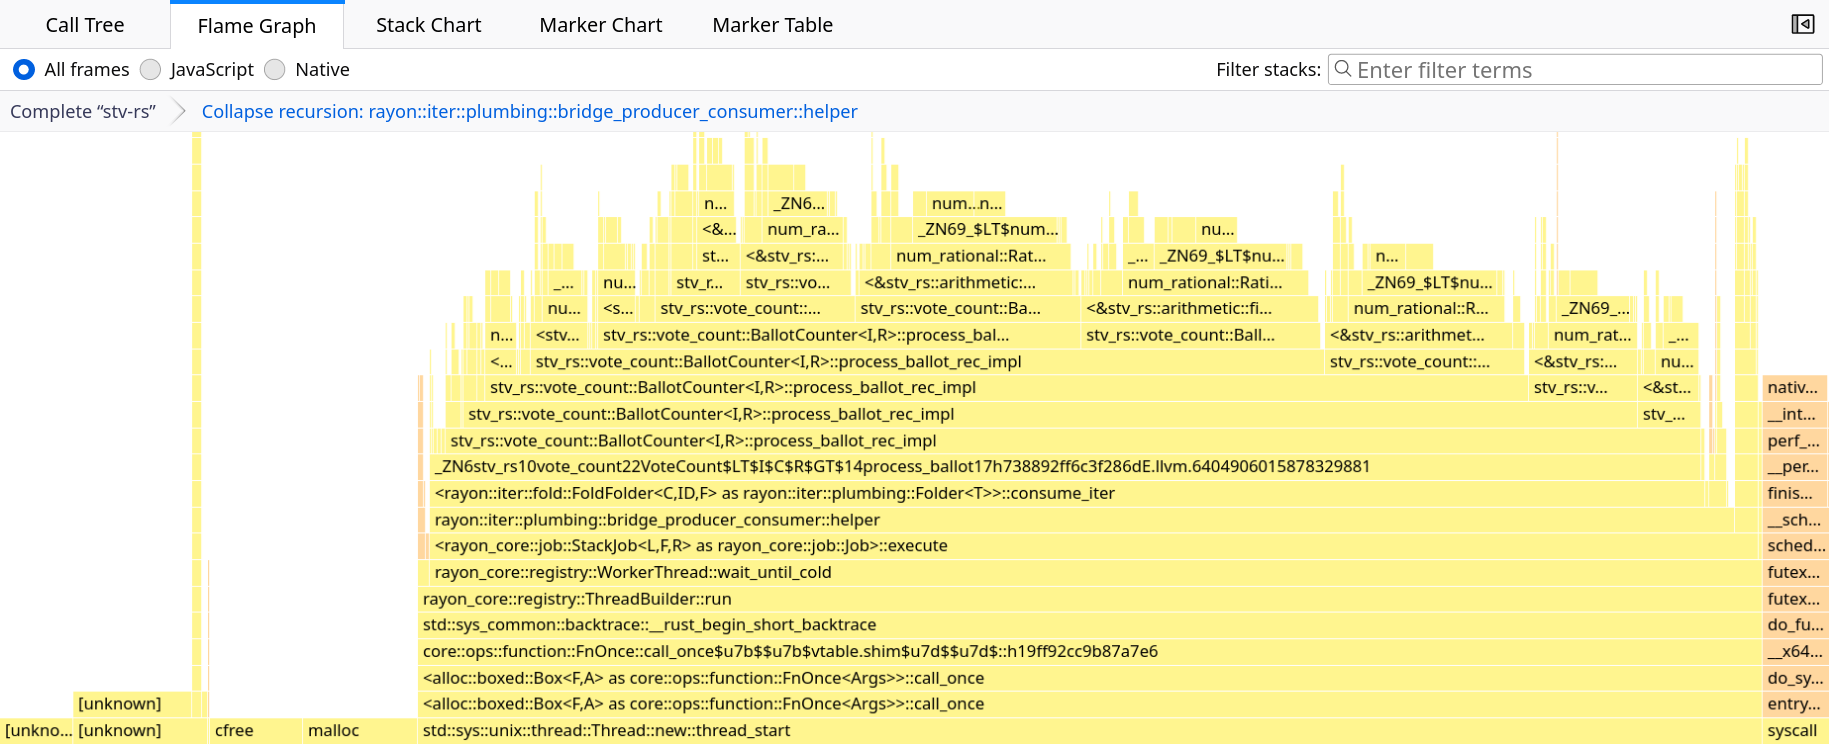
Task: Click the breadcrumb chevron separator
Action: coord(179,111)
